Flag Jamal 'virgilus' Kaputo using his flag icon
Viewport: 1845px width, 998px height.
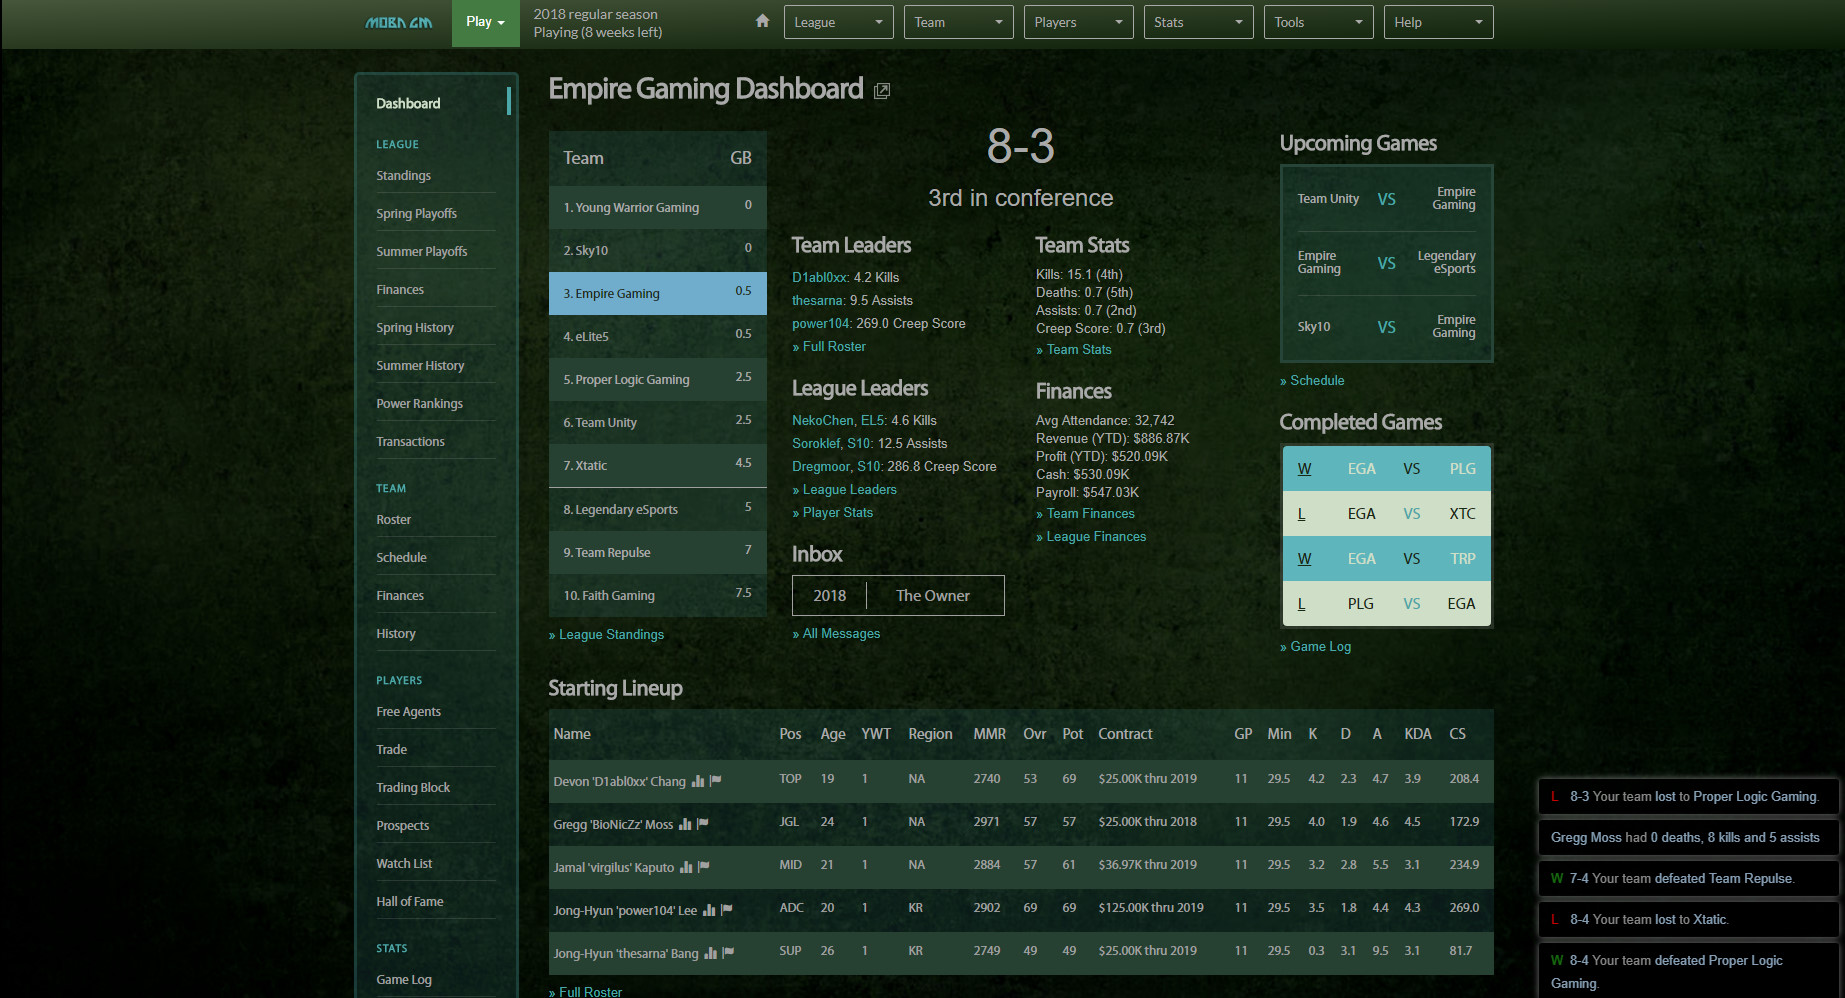[703, 867]
